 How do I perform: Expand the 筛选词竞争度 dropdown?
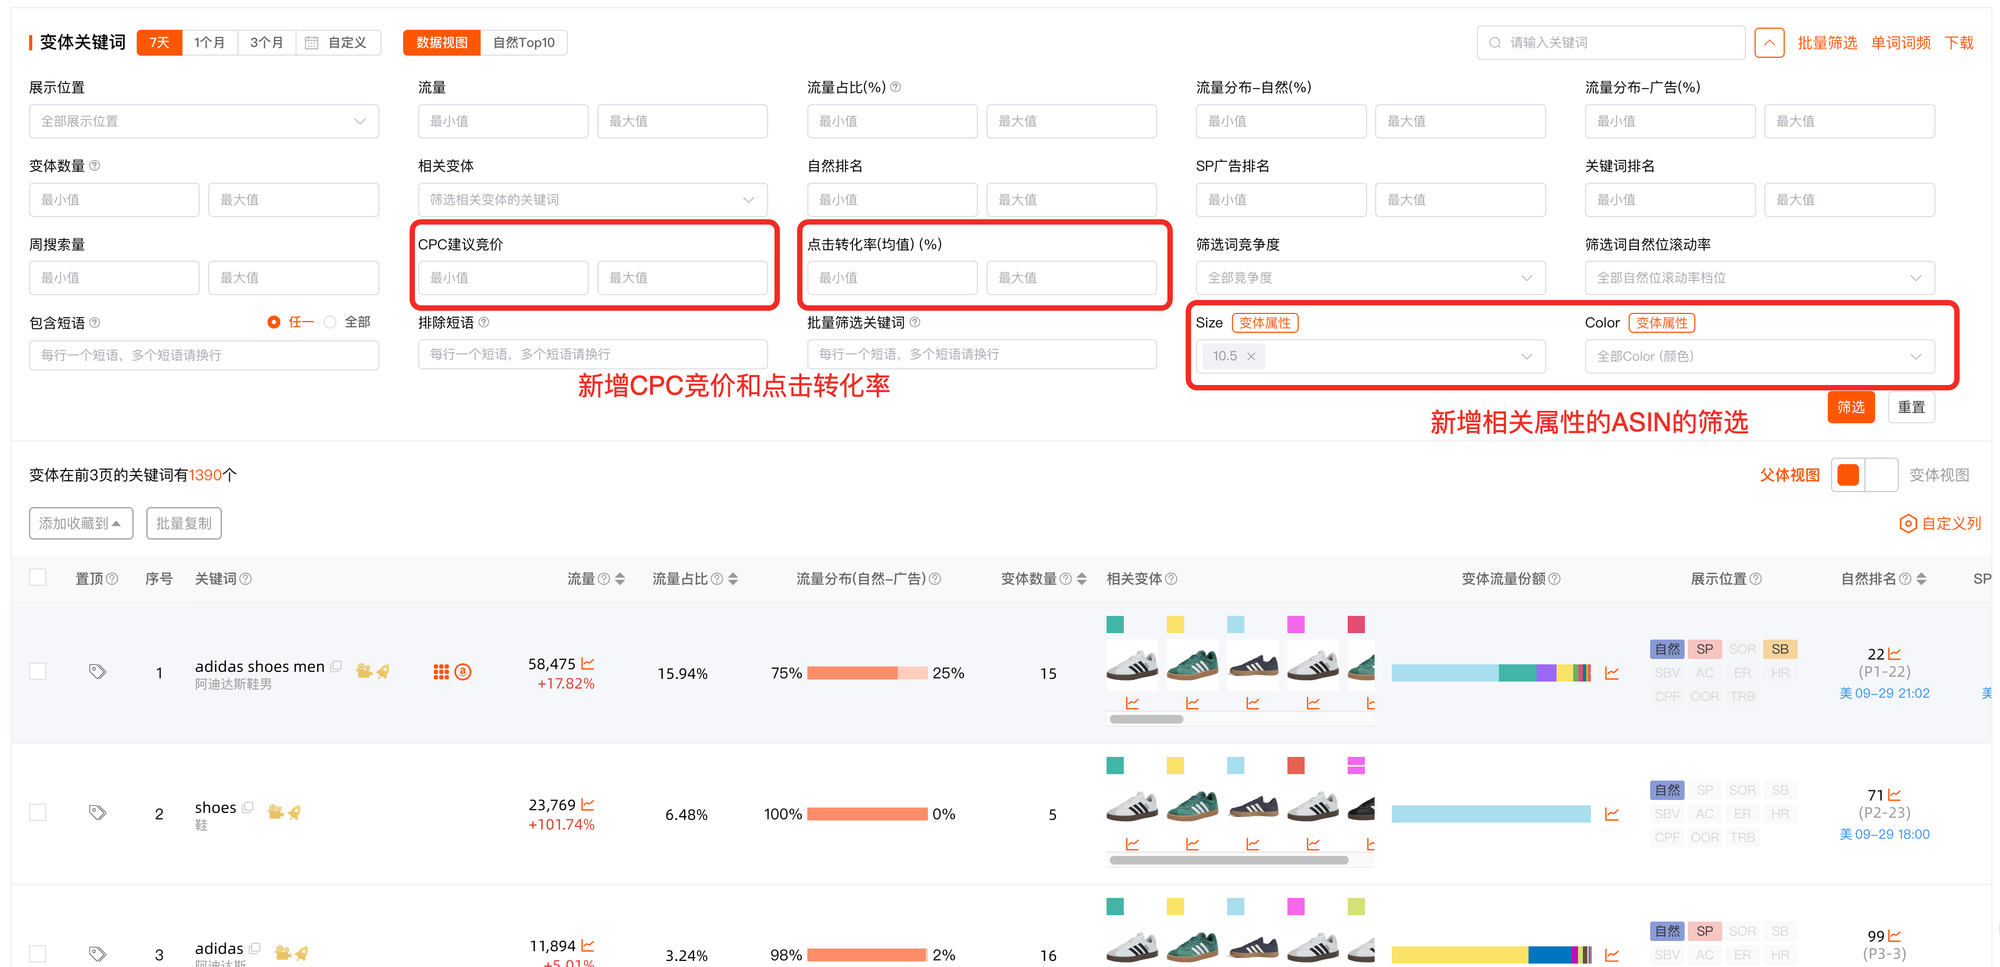(x=1370, y=278)
